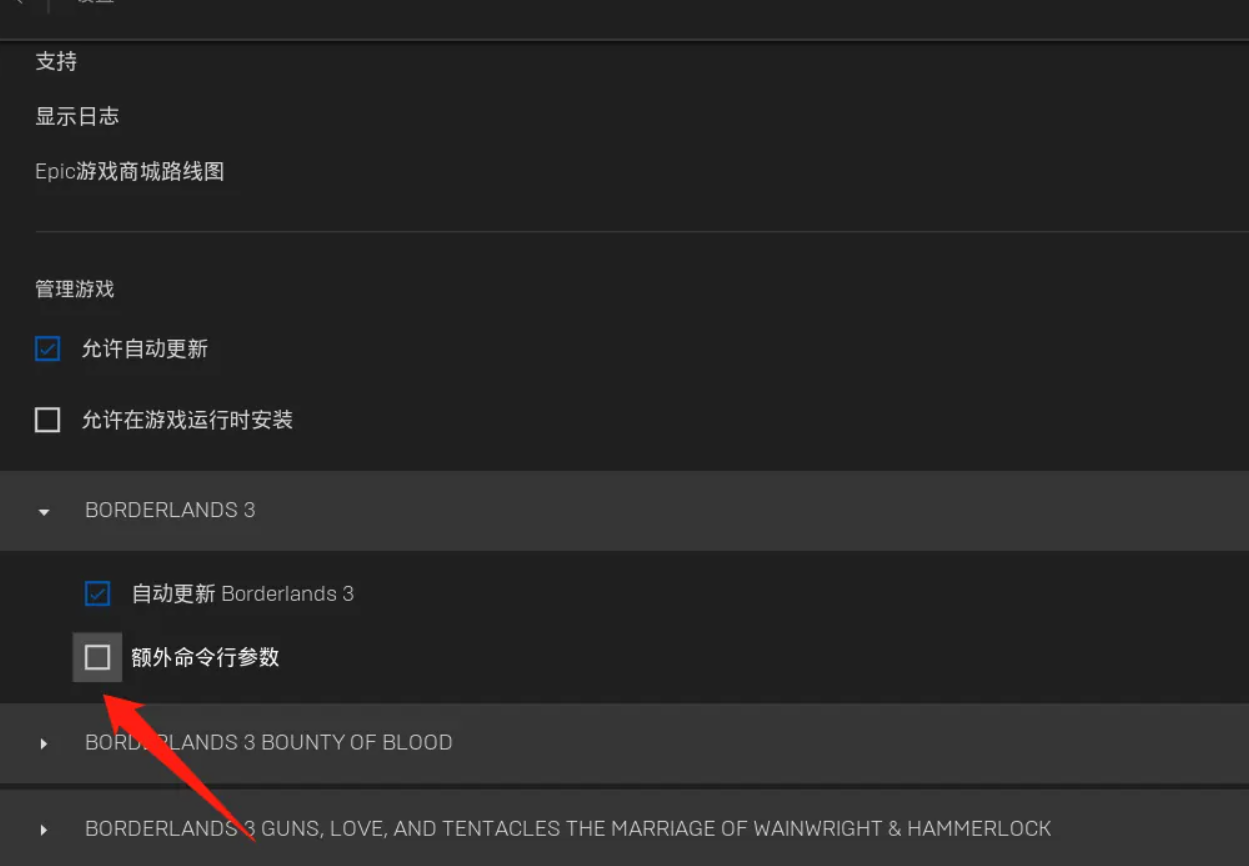1249x866 pixels.
Task: Select the MARRIAGE OF WAINWRIGHT & HAMMERLOCK row title
Action: click(x=568, y=828)
